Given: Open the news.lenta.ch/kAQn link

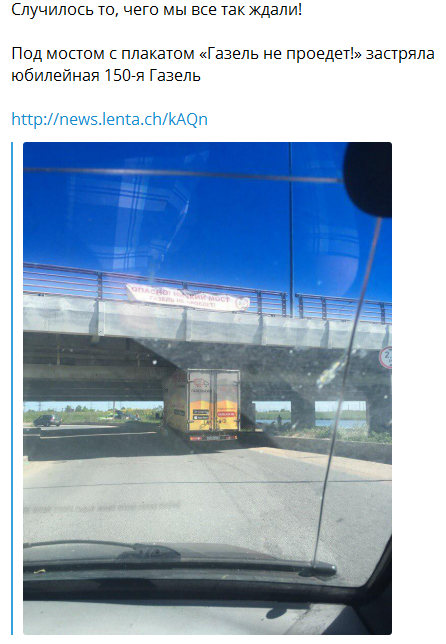Looking at the screenshot, I should [x=109, y=119].
